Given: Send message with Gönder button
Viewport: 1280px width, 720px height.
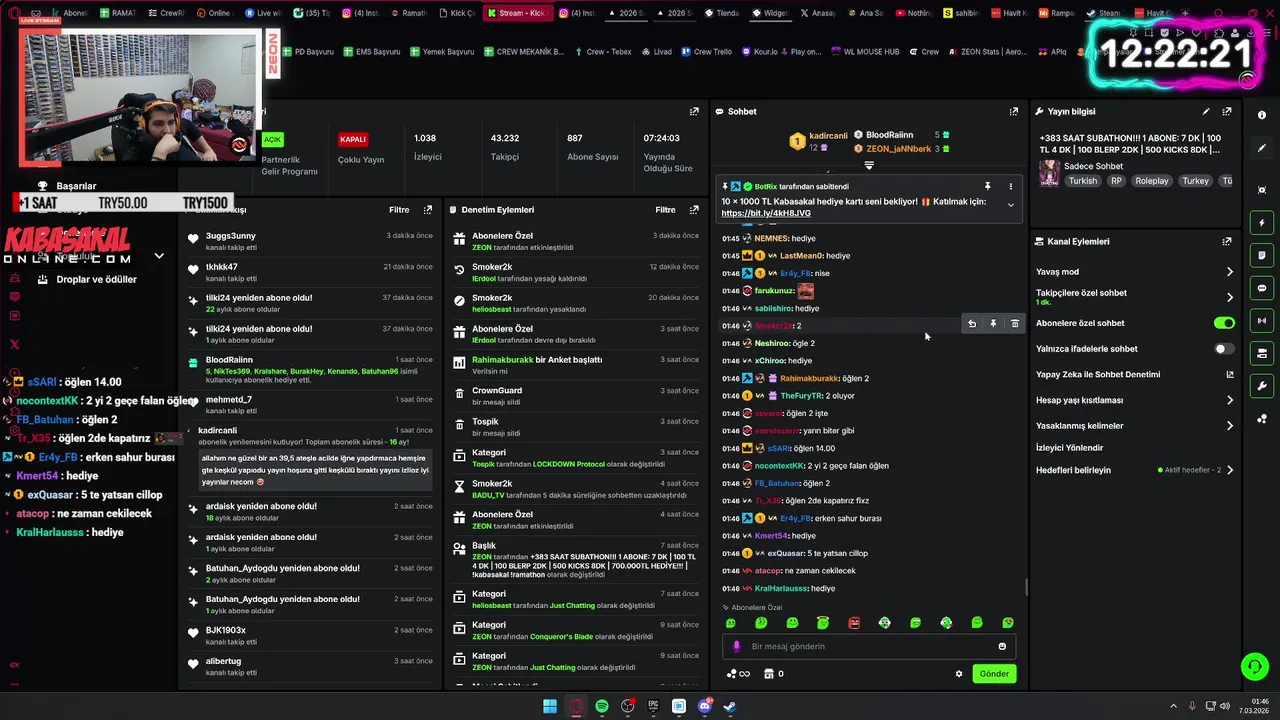Looking at the screenshot, I should [994, 674].
